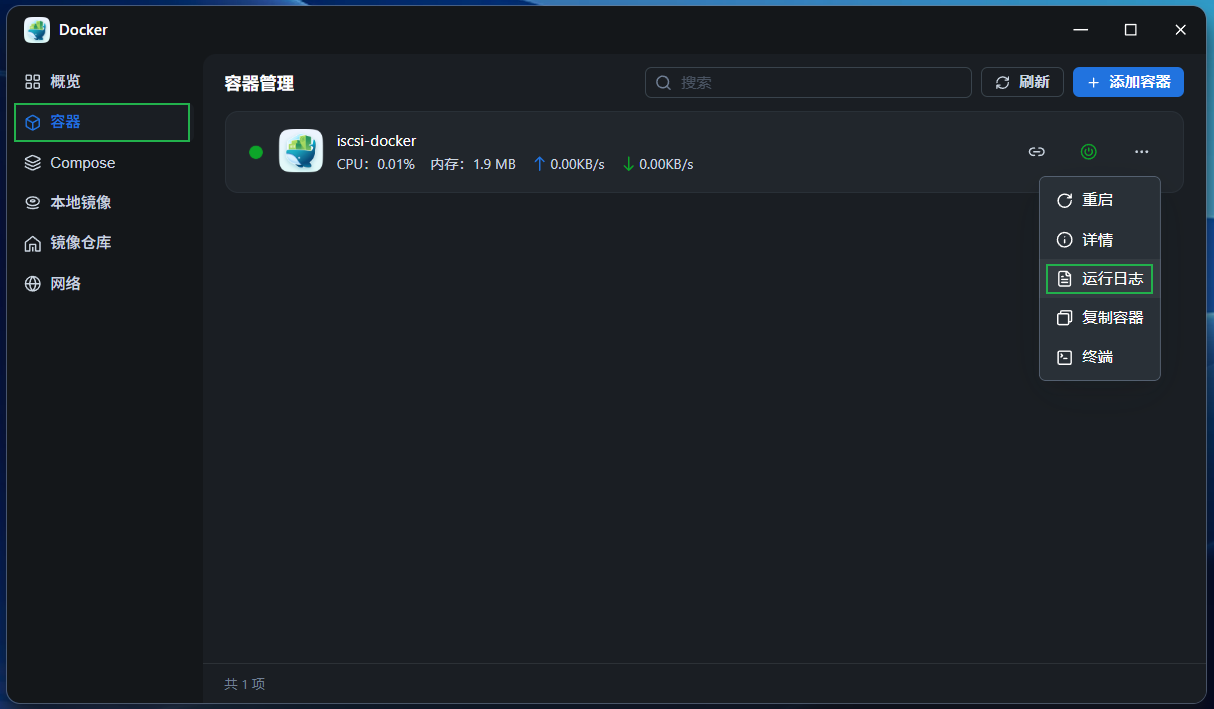The height and width of the screenshot is (709, 1214).
Task: Minimize the Docker window
Action: 1081,30
